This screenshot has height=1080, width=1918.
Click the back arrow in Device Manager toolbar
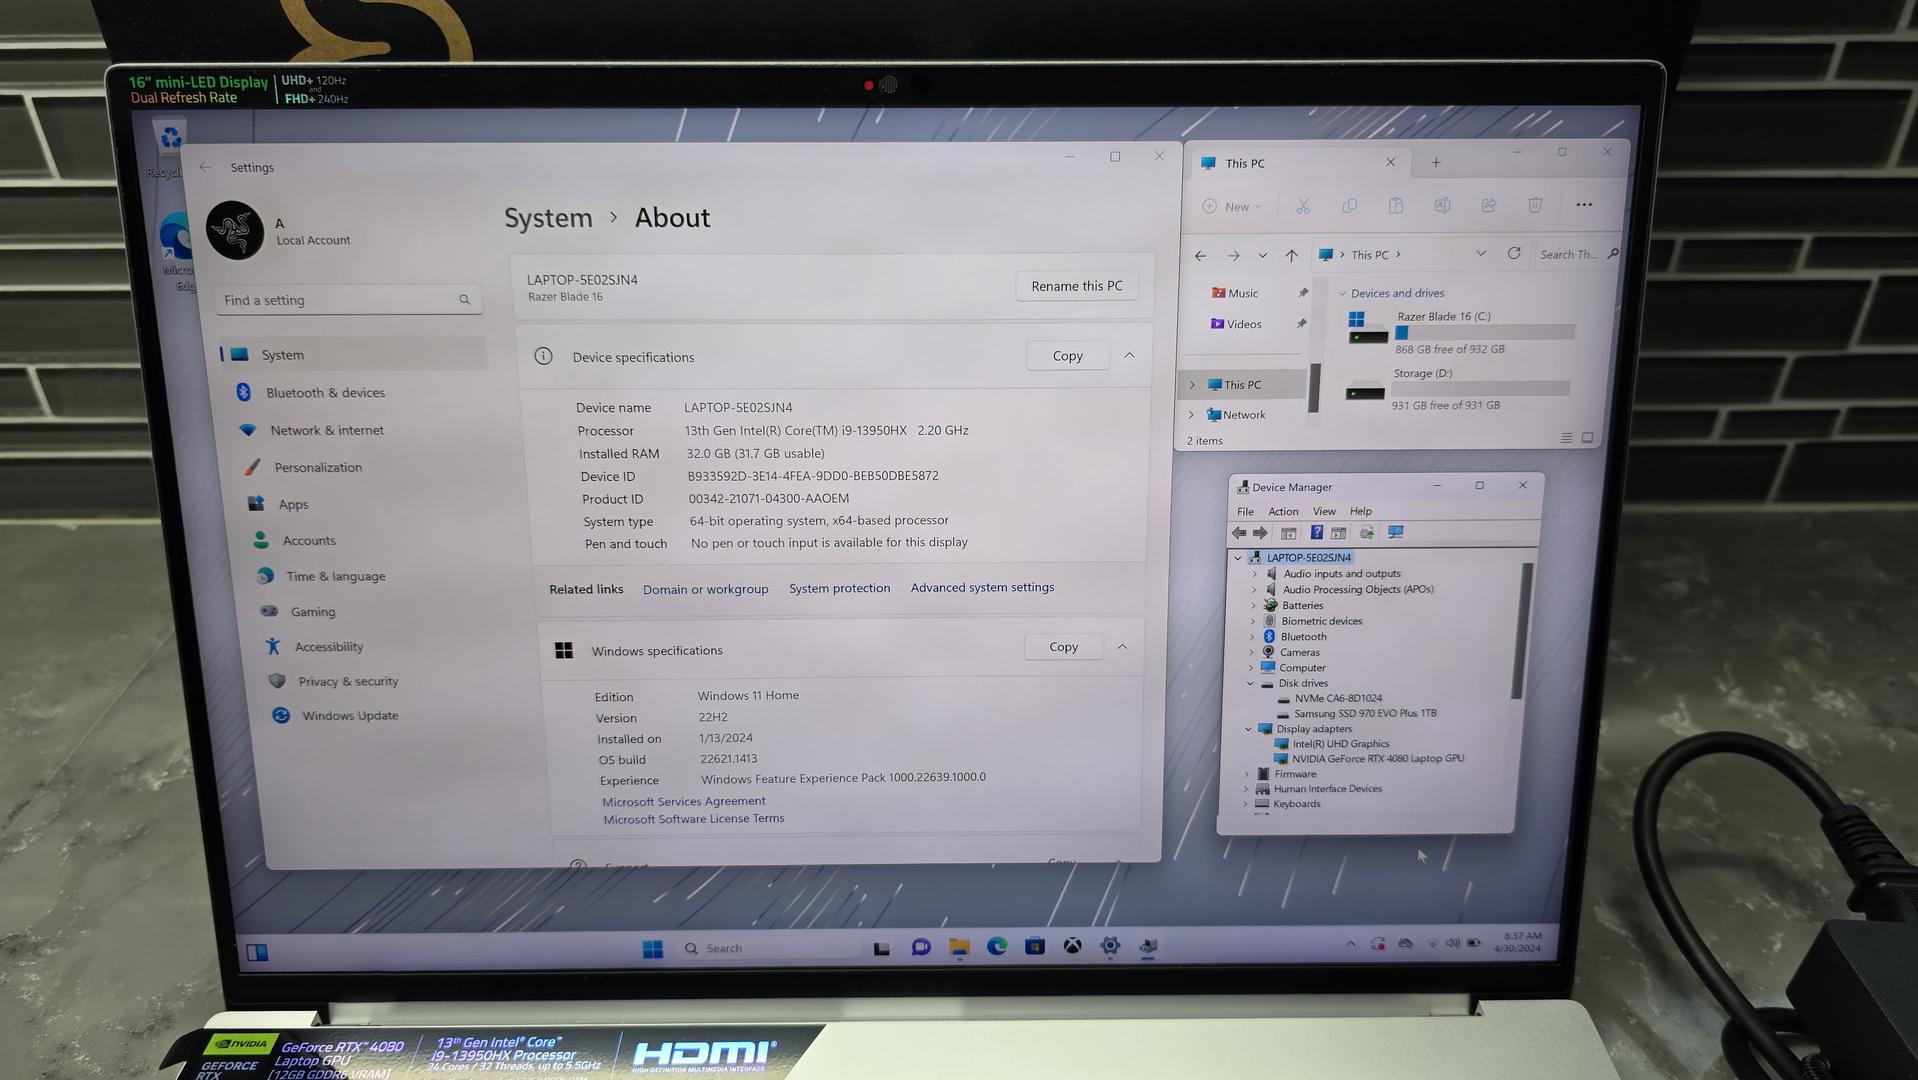tap(1239, 533)
